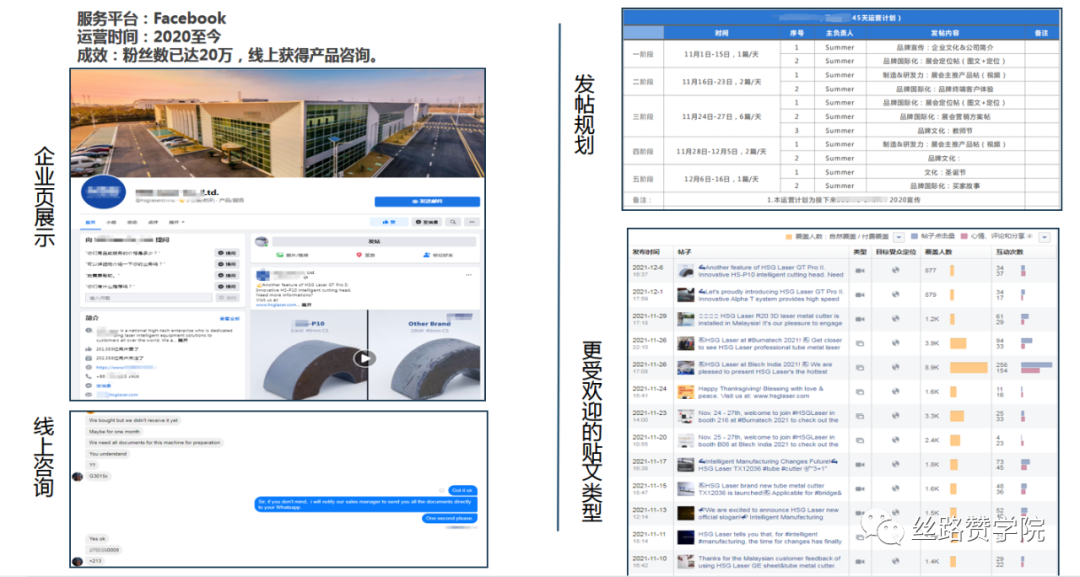
Task: Click the pink legend swatch for 心情、评论和分享
Action: 964,237
